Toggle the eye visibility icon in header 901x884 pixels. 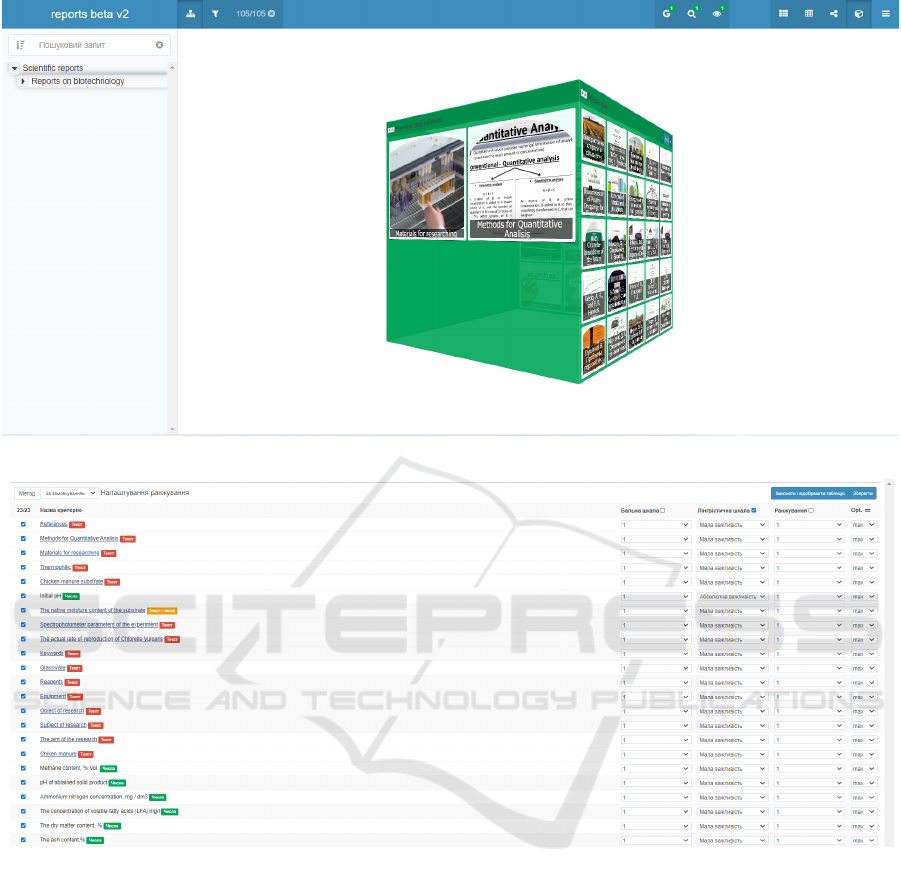(x=718, y=14)
